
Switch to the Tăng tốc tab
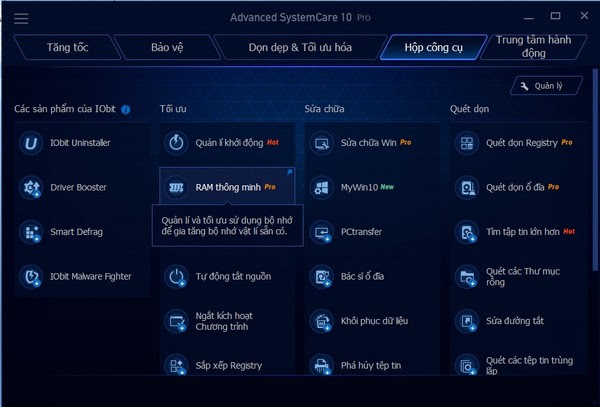(67, 47)
